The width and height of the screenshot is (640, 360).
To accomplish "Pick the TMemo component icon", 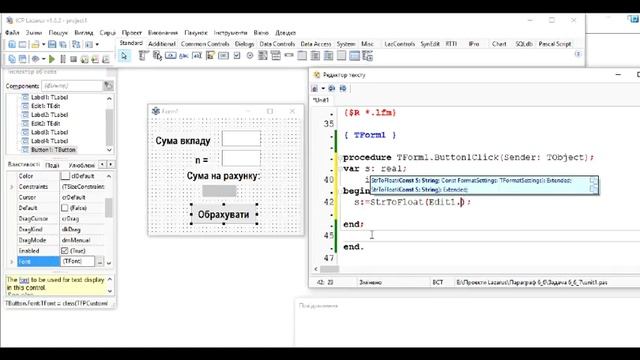I will click(210, 56).
